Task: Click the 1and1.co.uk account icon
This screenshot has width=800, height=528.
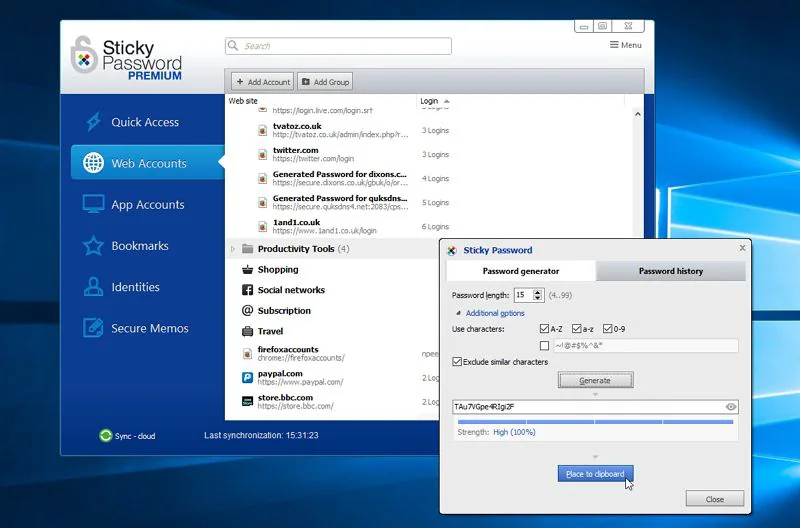Action: [262, 227]
